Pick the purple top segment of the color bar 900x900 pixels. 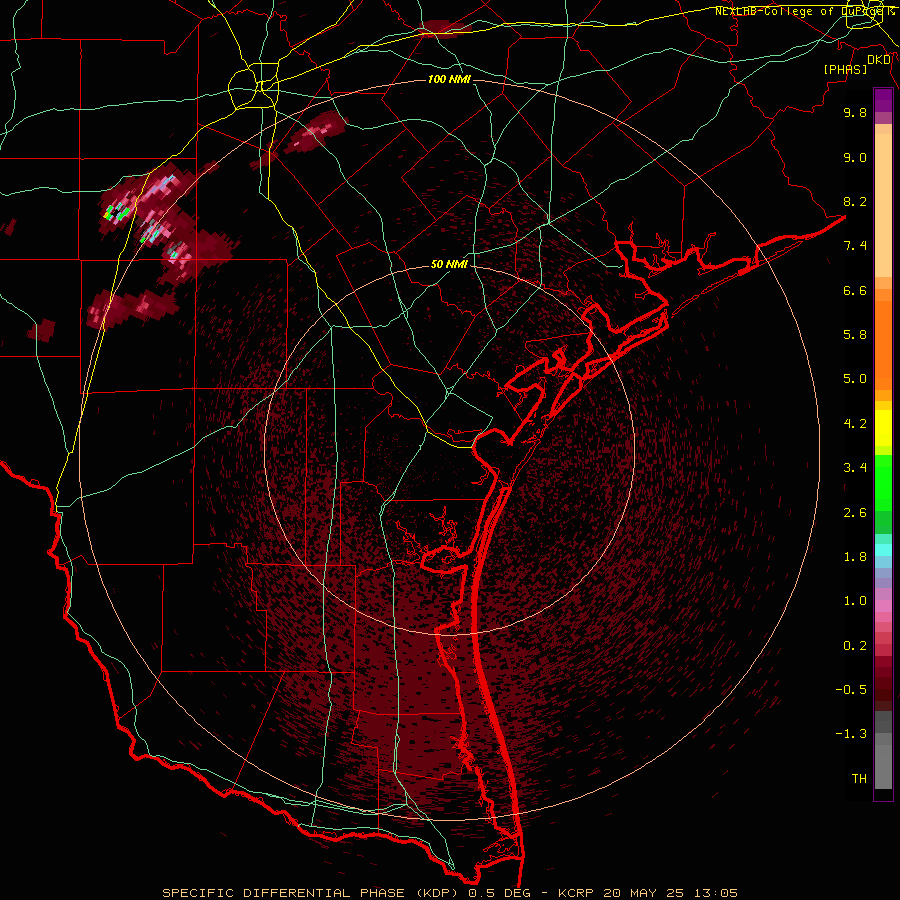pos(883,100)
